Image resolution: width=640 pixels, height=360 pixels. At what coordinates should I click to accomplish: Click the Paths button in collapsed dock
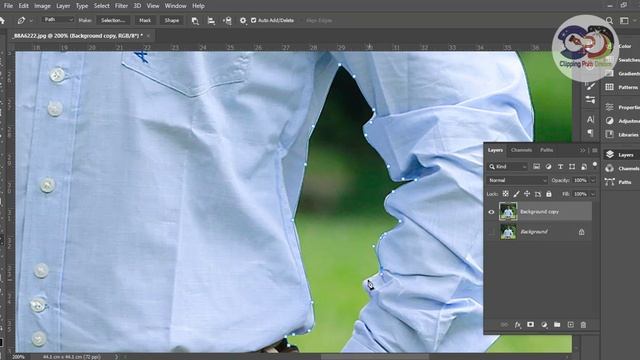(622, 182)
